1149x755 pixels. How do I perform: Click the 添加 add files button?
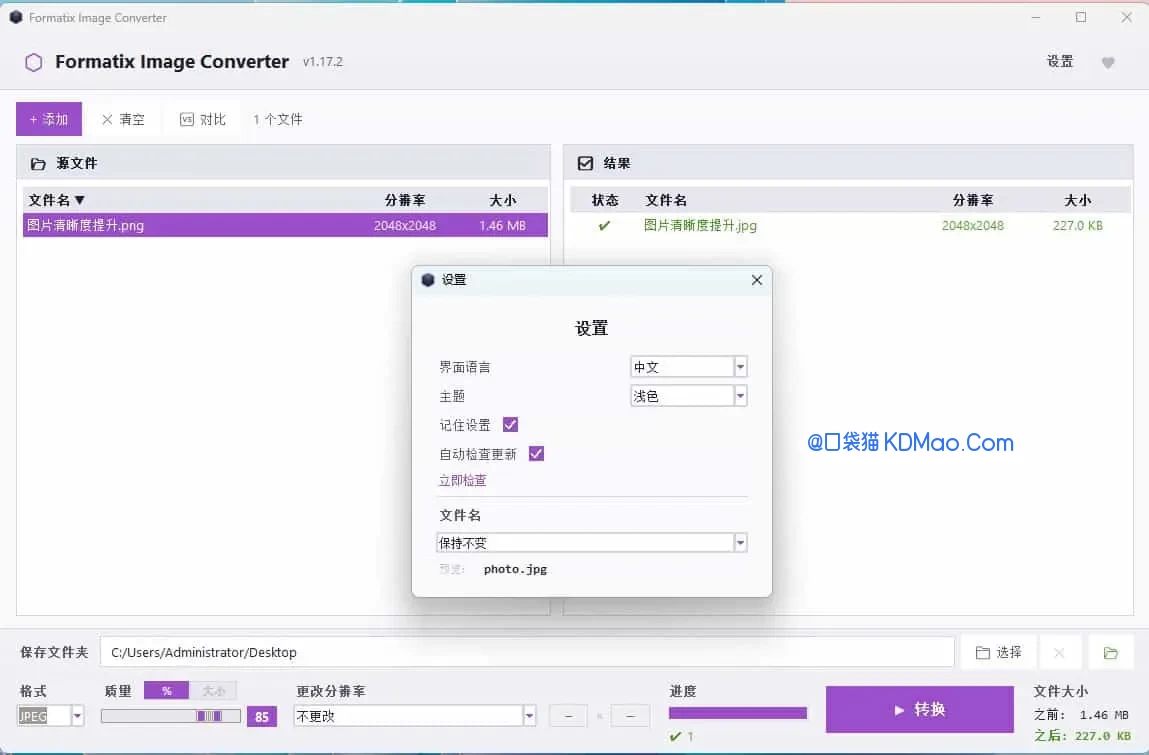(49, 119)
